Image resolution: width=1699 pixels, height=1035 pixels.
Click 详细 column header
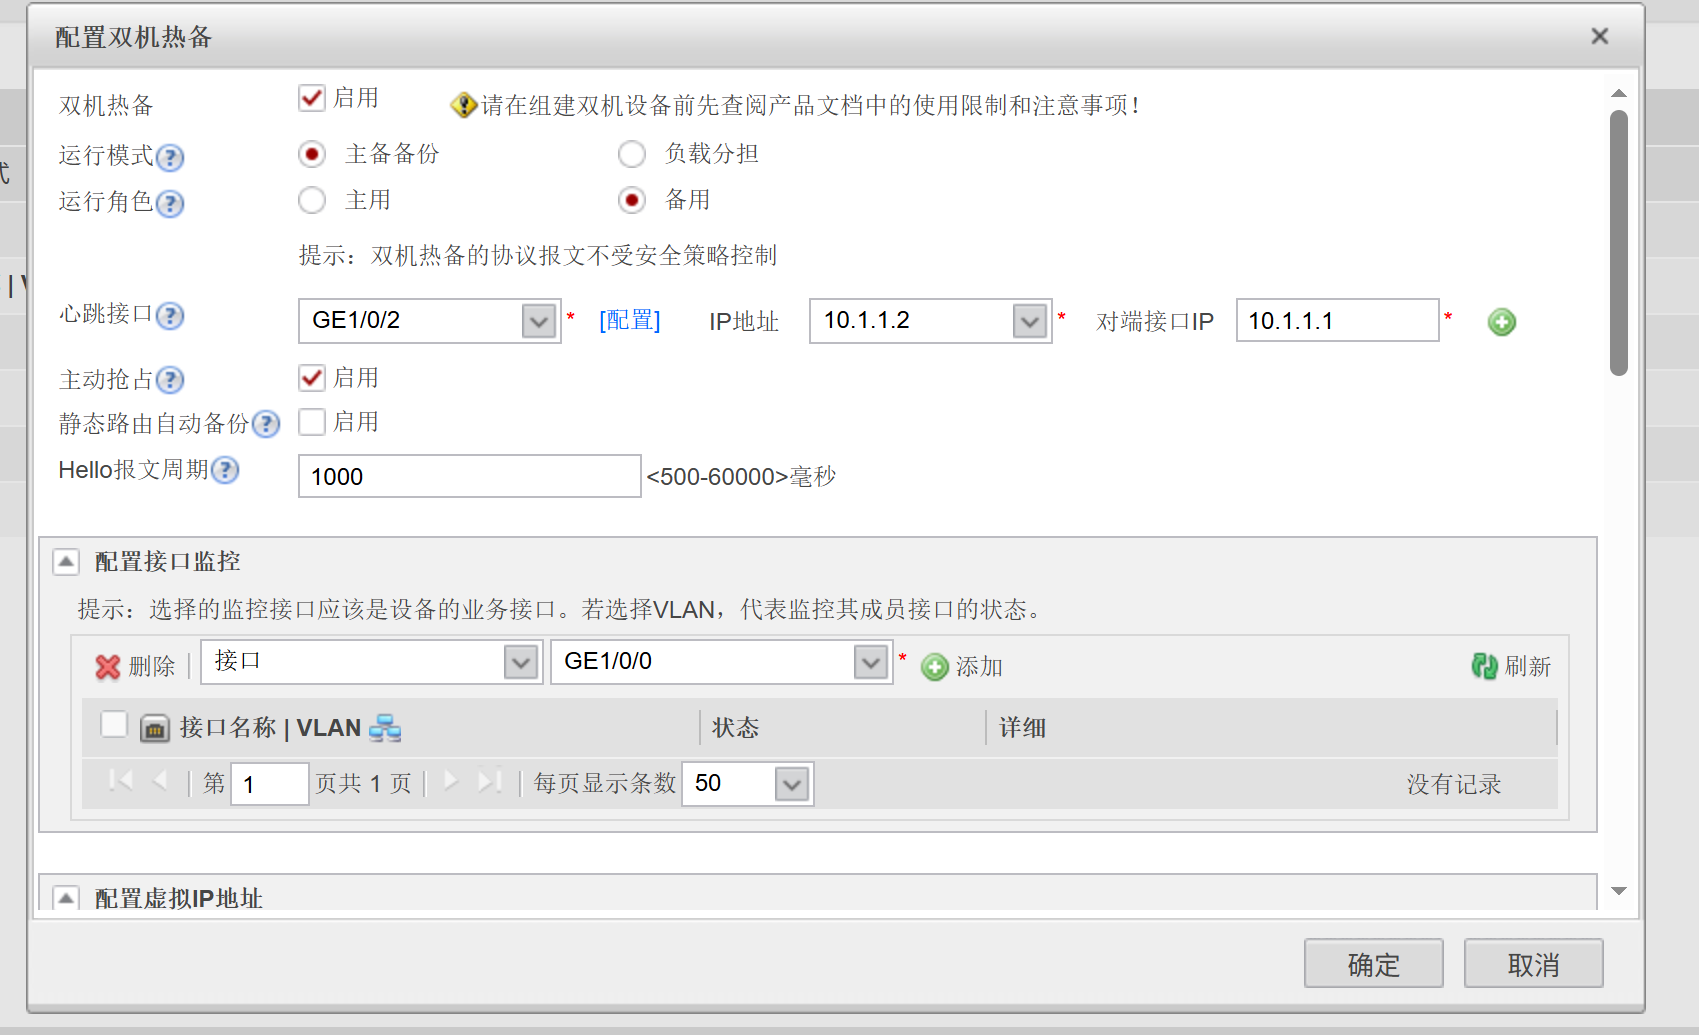tap(1022, 728)
